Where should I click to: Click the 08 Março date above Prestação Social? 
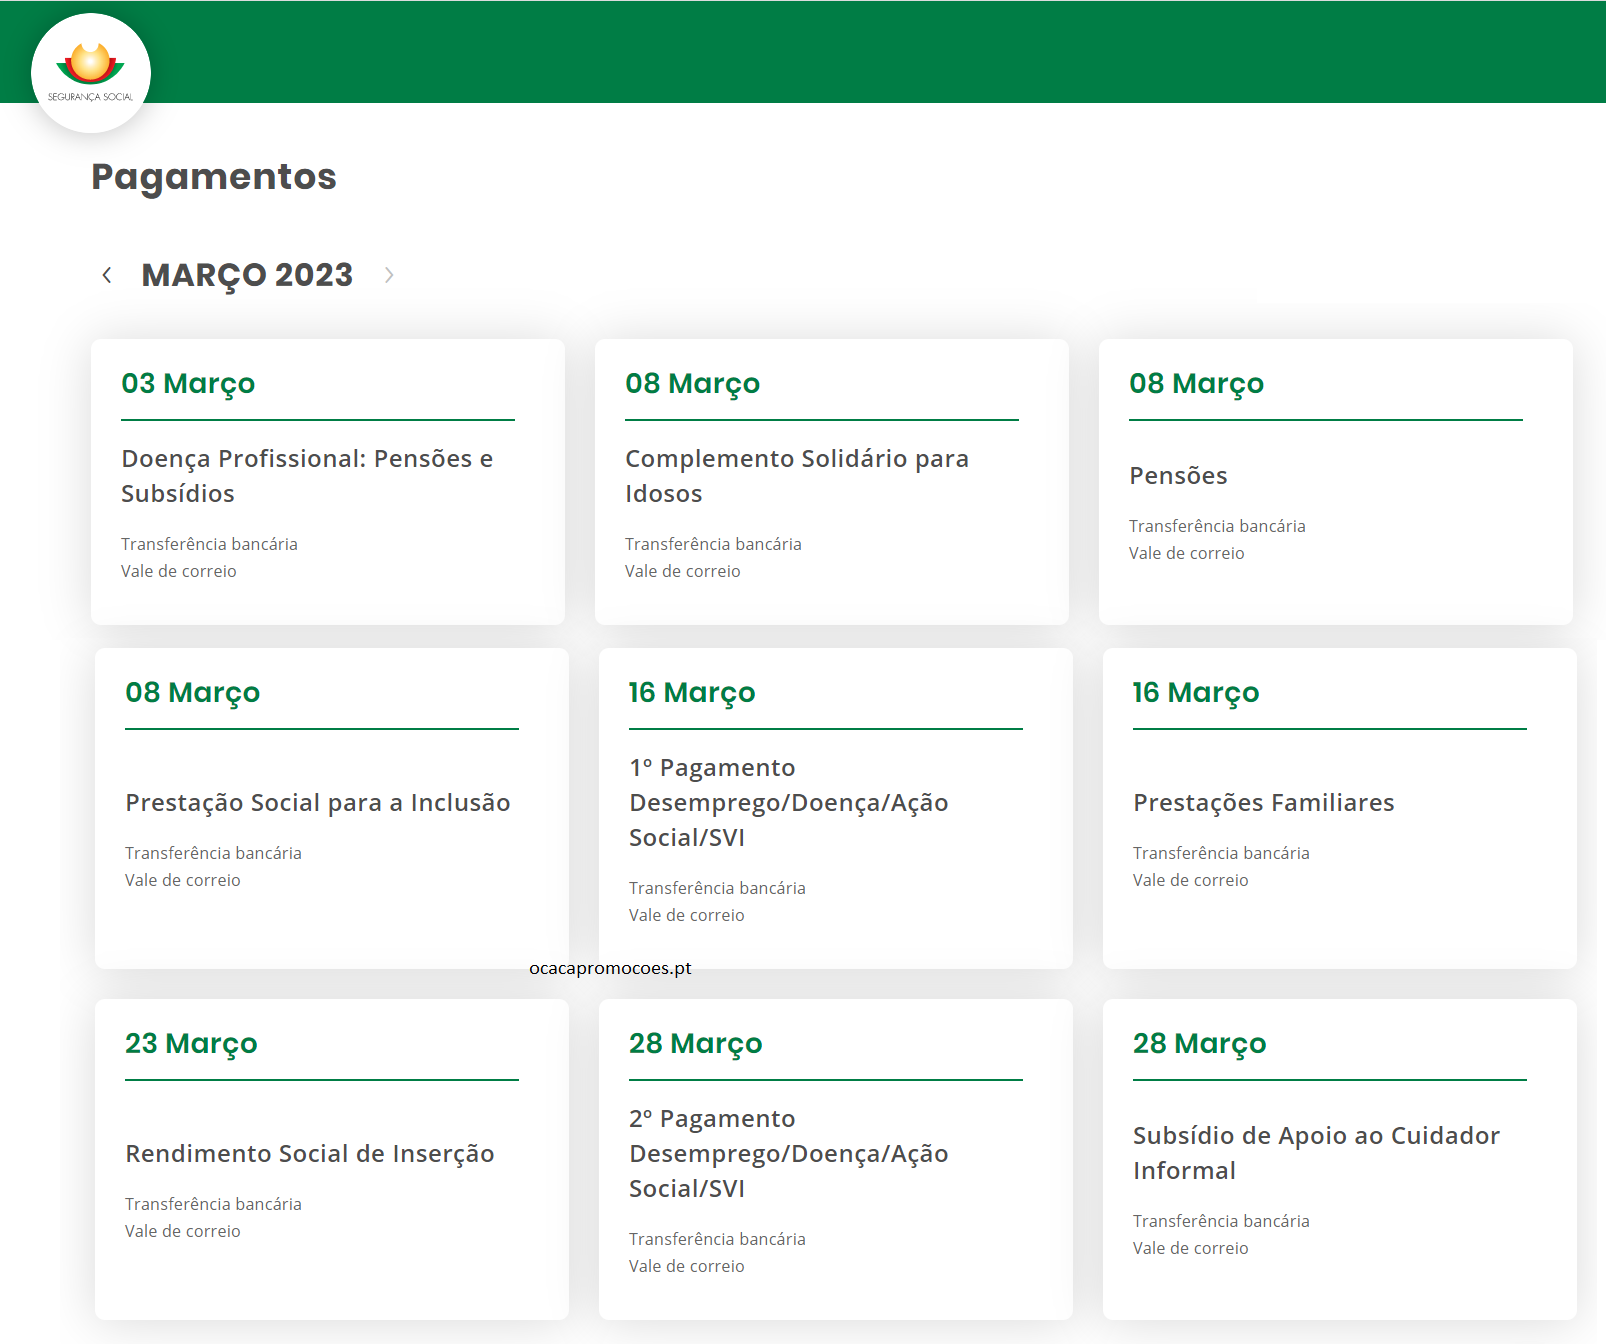click(192, 693)
